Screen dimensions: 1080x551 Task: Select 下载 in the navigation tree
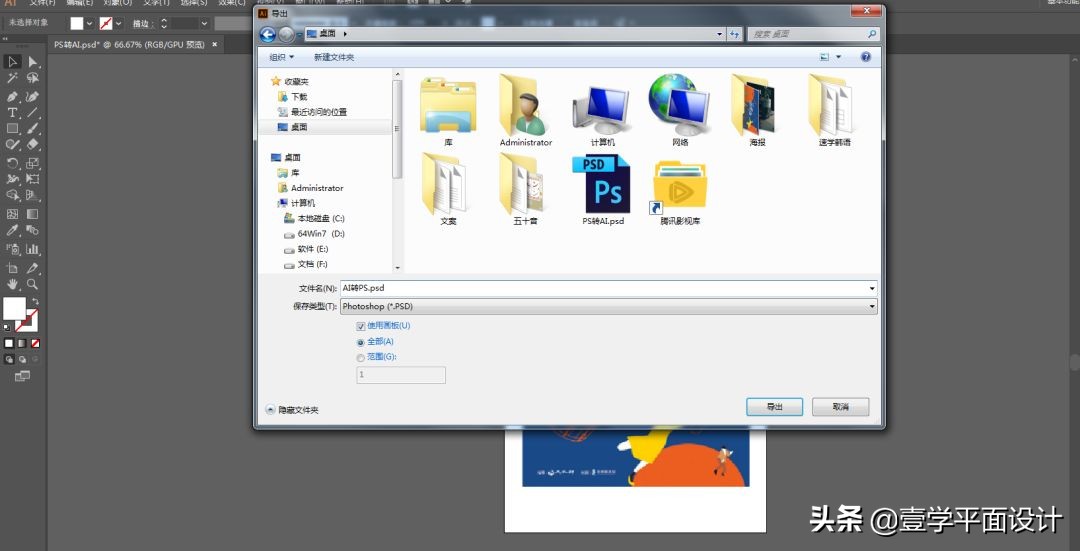(x=293, y=97)
